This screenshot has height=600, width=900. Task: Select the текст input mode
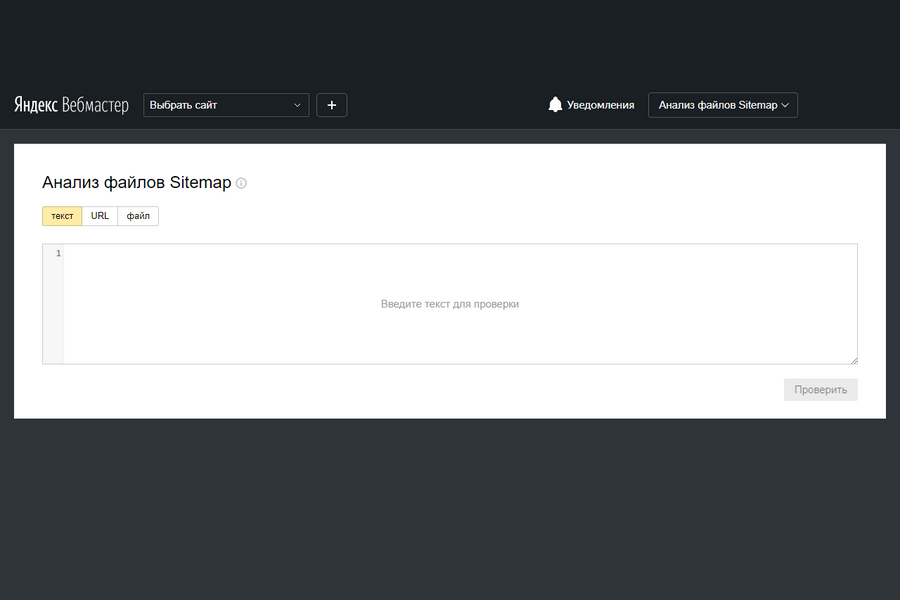pos(62,216)
